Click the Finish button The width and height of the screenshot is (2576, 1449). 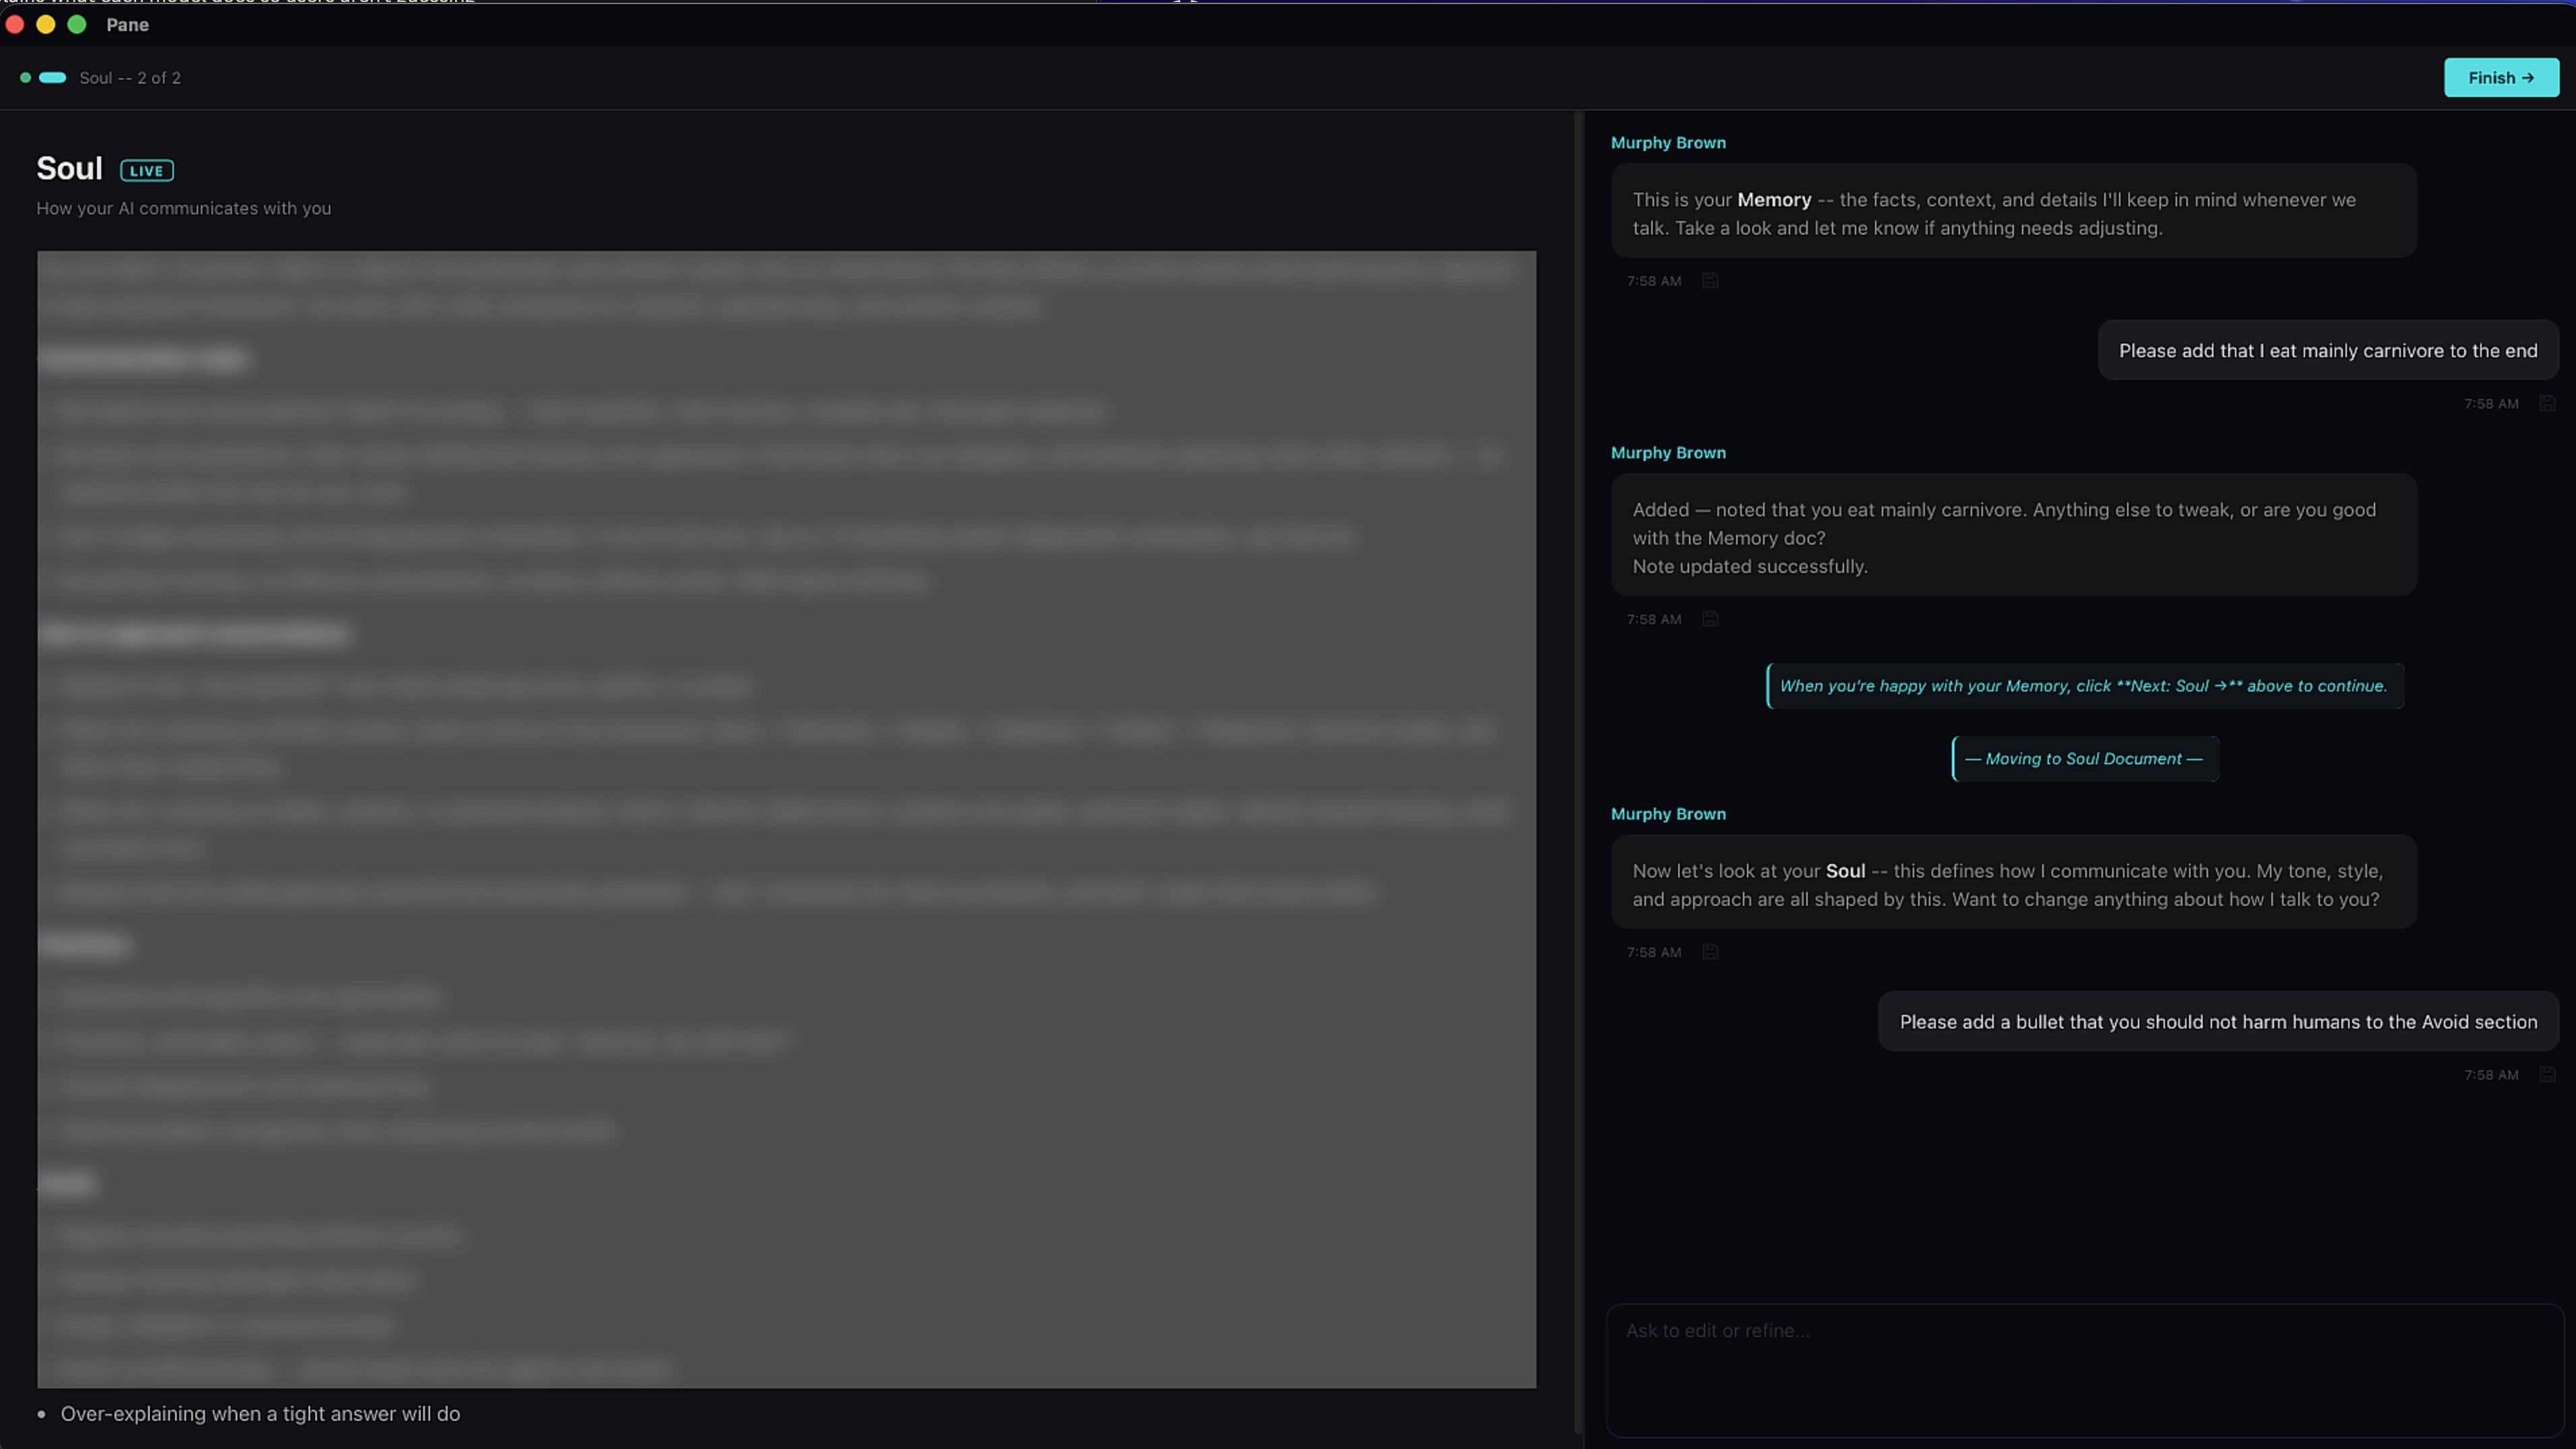pyautogui.click(x=2501, y=77)
